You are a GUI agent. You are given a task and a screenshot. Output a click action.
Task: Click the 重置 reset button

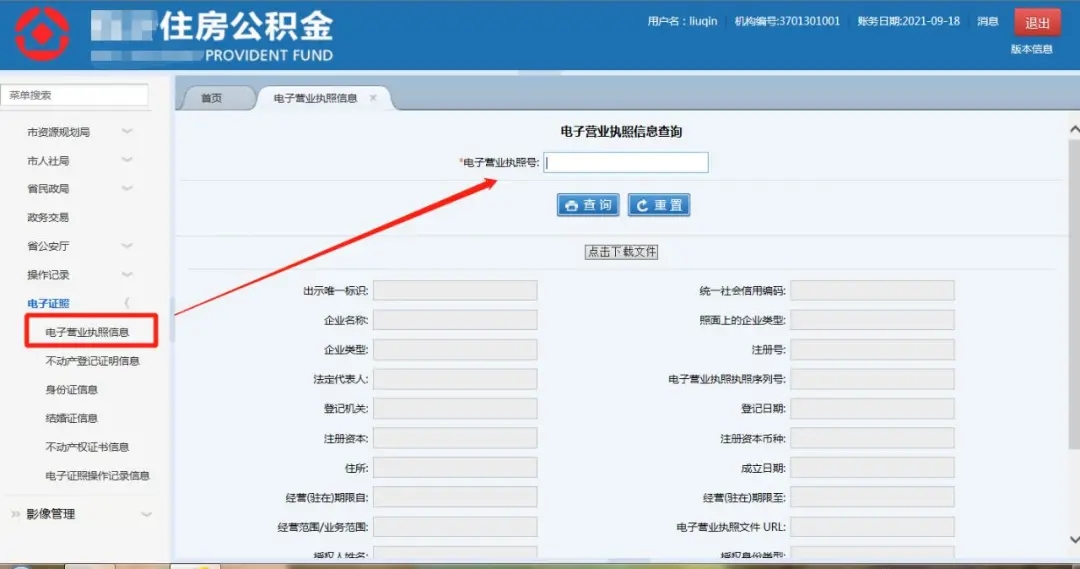pyautogui.click(x=659, y=205)
